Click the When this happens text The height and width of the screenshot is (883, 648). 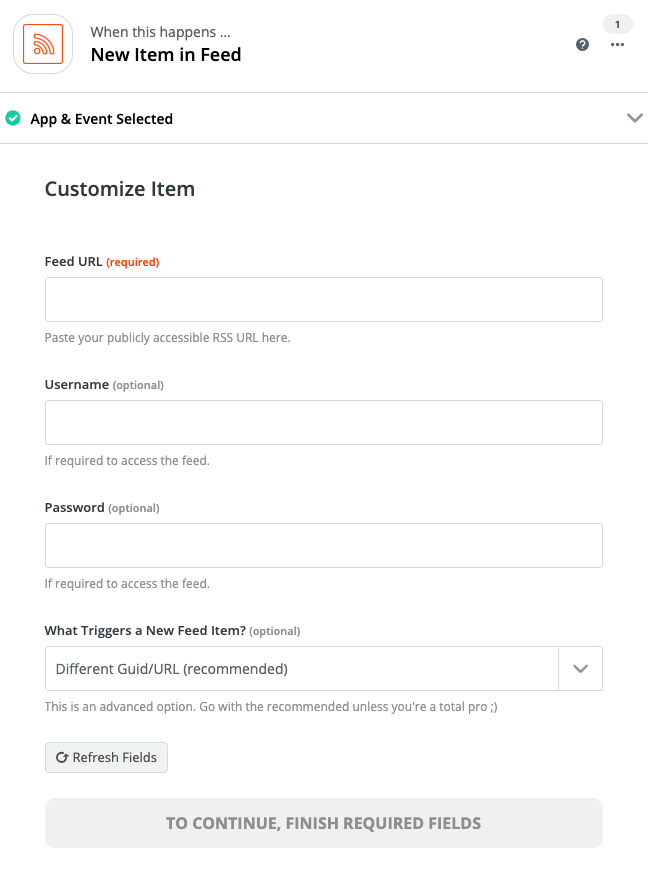(160, 32)
